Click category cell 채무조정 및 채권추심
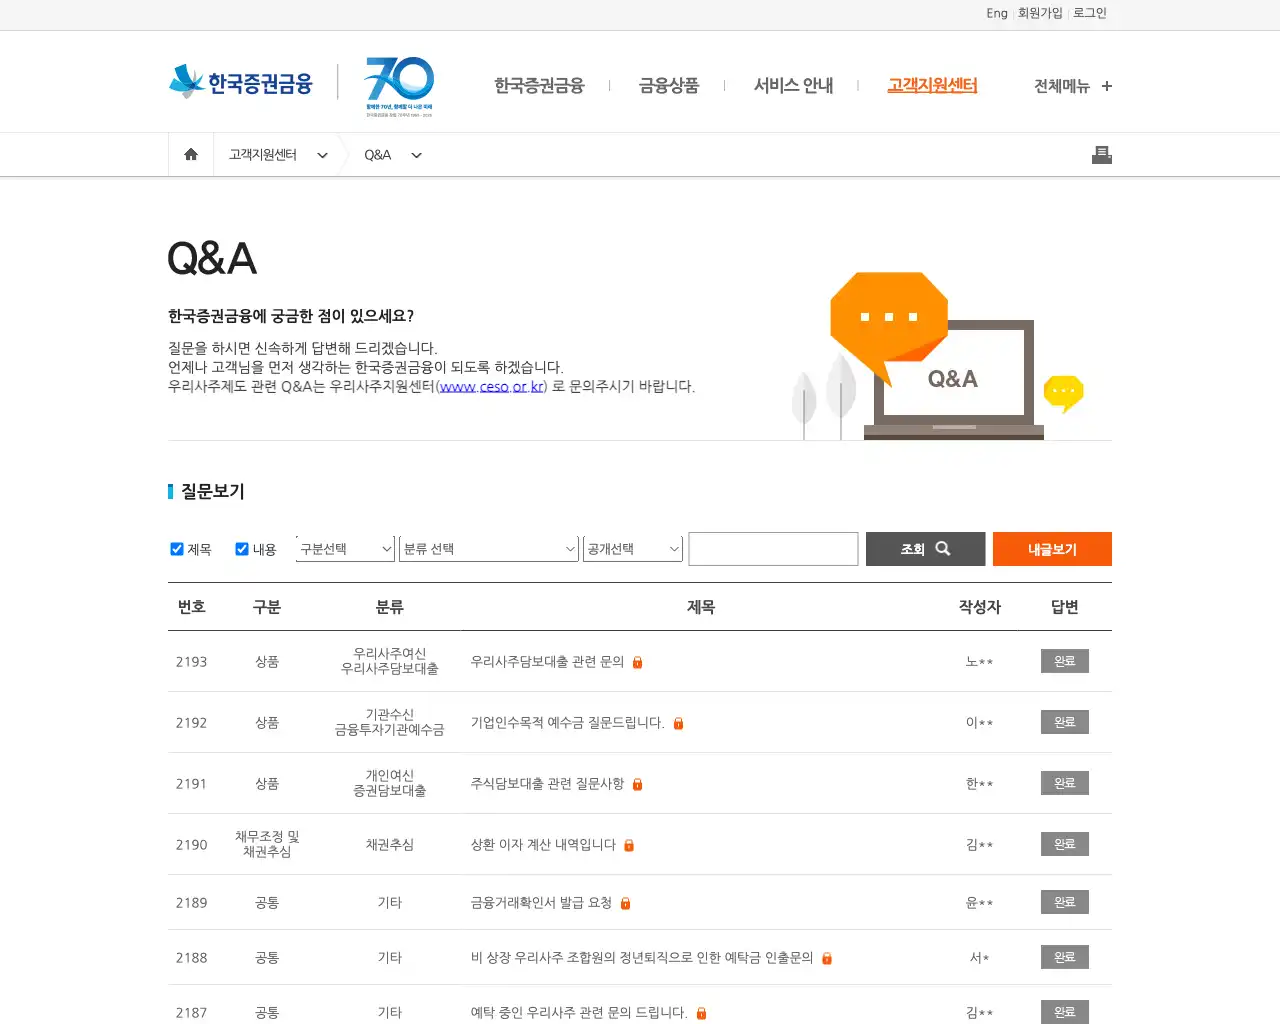Image resolution: width=1280 pixels, height=1024 pixels. (267, 844)
